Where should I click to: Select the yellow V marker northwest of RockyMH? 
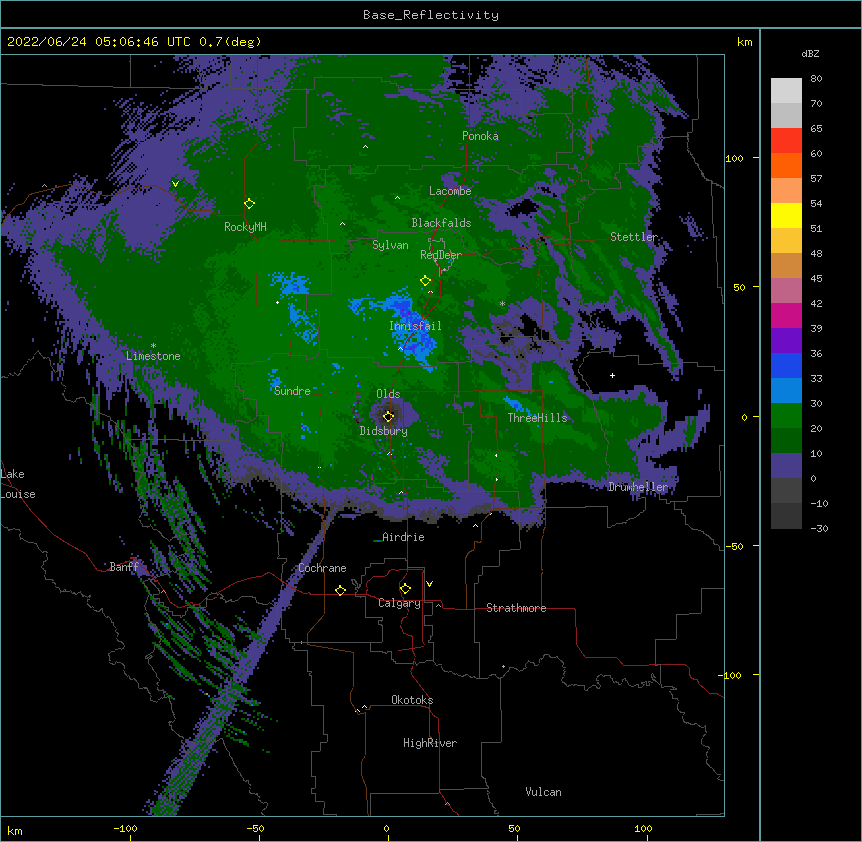[x=175, y=184]
